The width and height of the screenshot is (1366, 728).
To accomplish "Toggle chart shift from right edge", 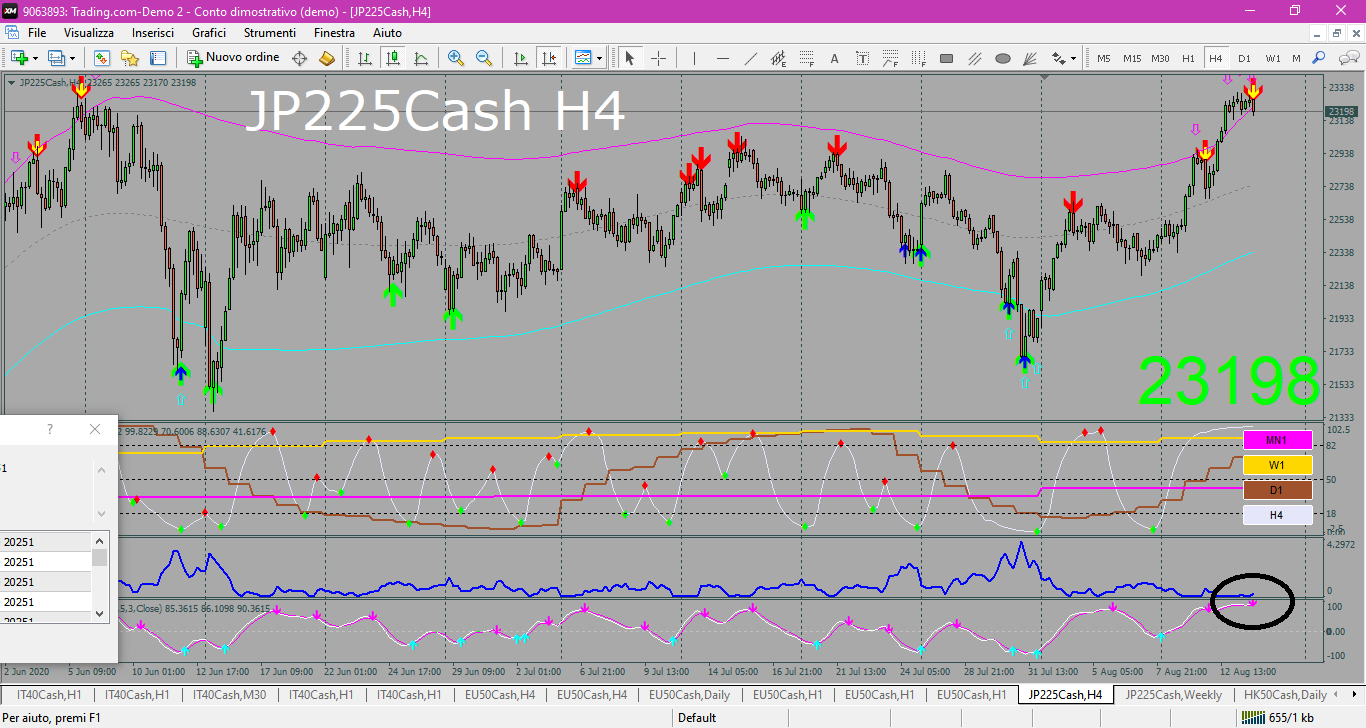I will 548,58.
